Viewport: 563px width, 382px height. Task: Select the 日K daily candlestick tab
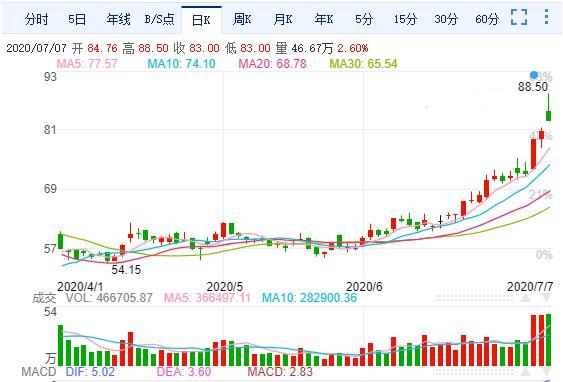coord(201,20)
